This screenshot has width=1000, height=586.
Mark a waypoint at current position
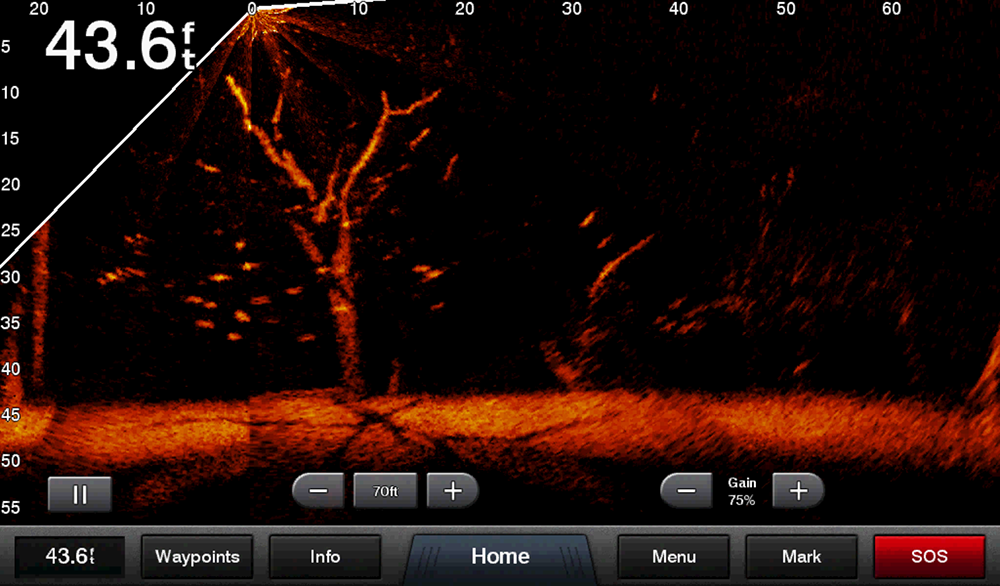tap(801, 556)
